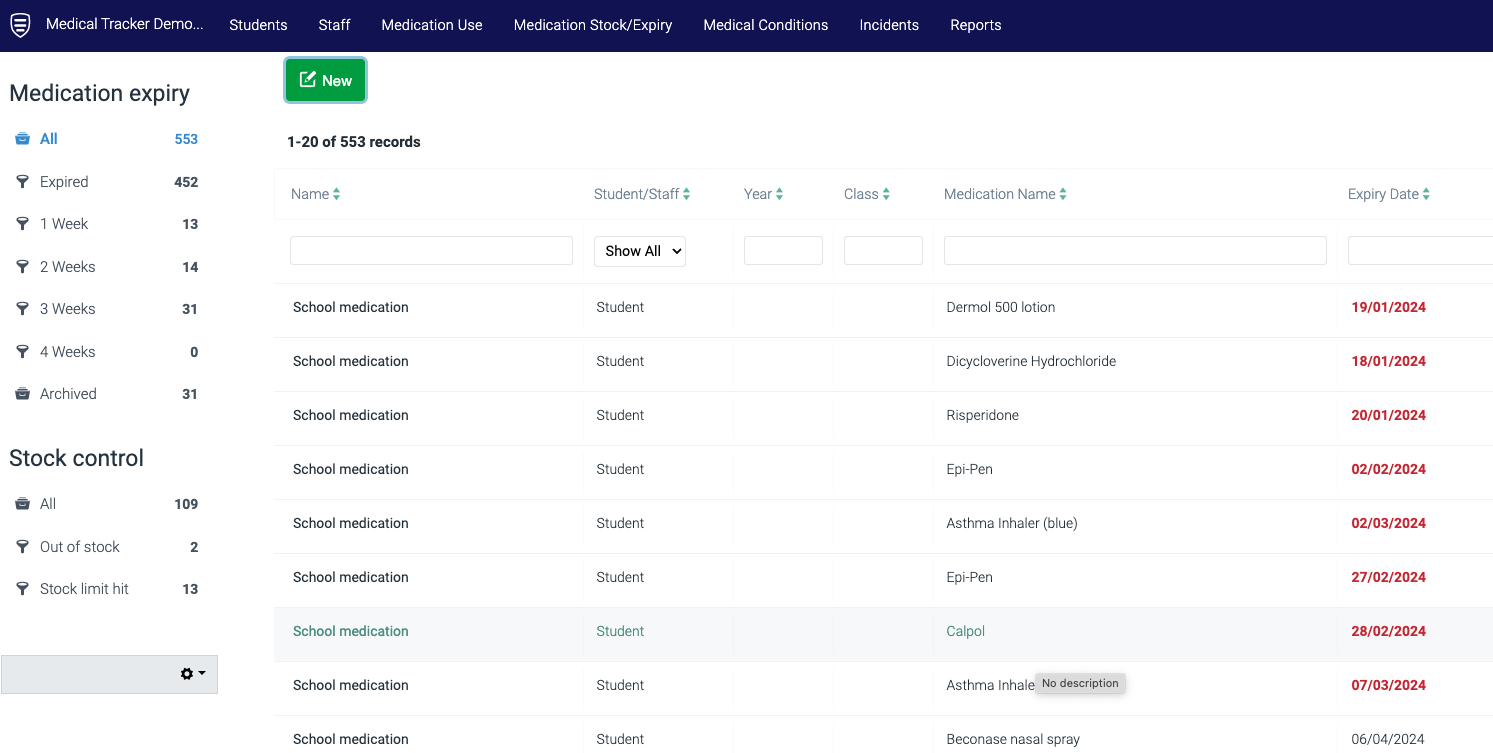1493x753 pixels.
Task: Click the Medication Name filter field
Action: pyautogui.click(x=1135, y=251)
